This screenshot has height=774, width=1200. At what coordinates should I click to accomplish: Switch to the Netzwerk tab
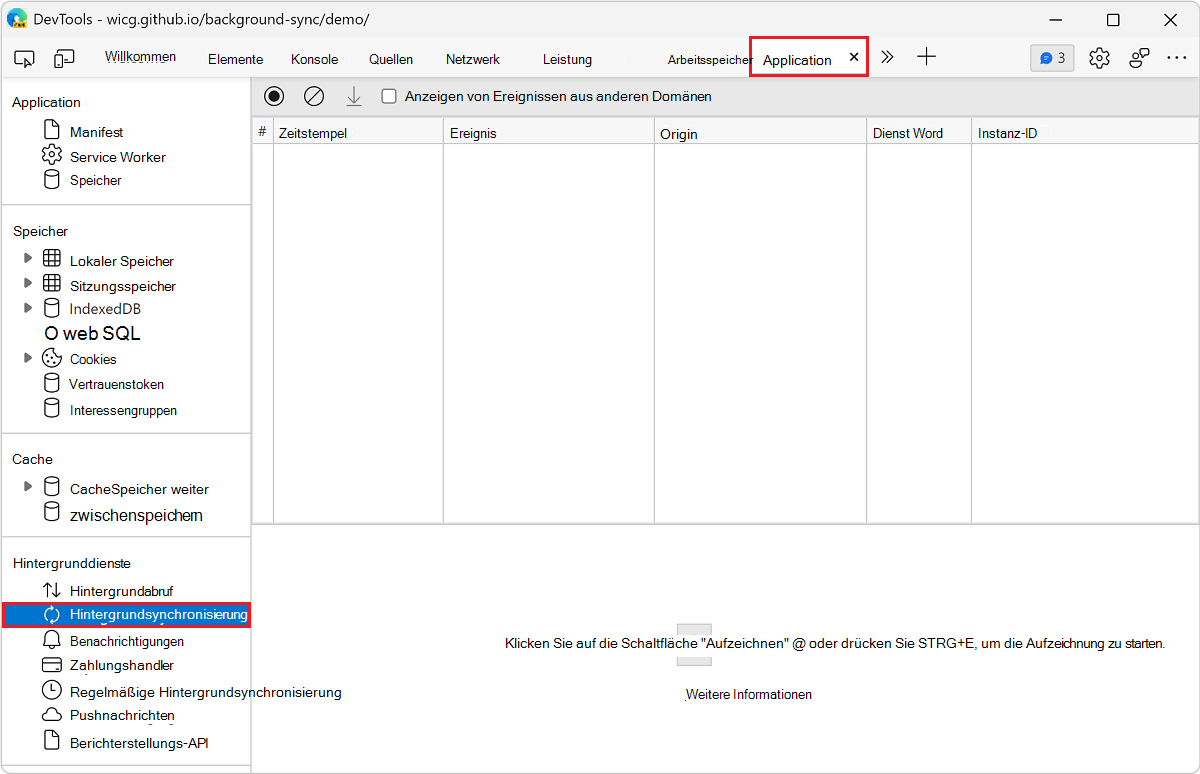tap(473, 59)
